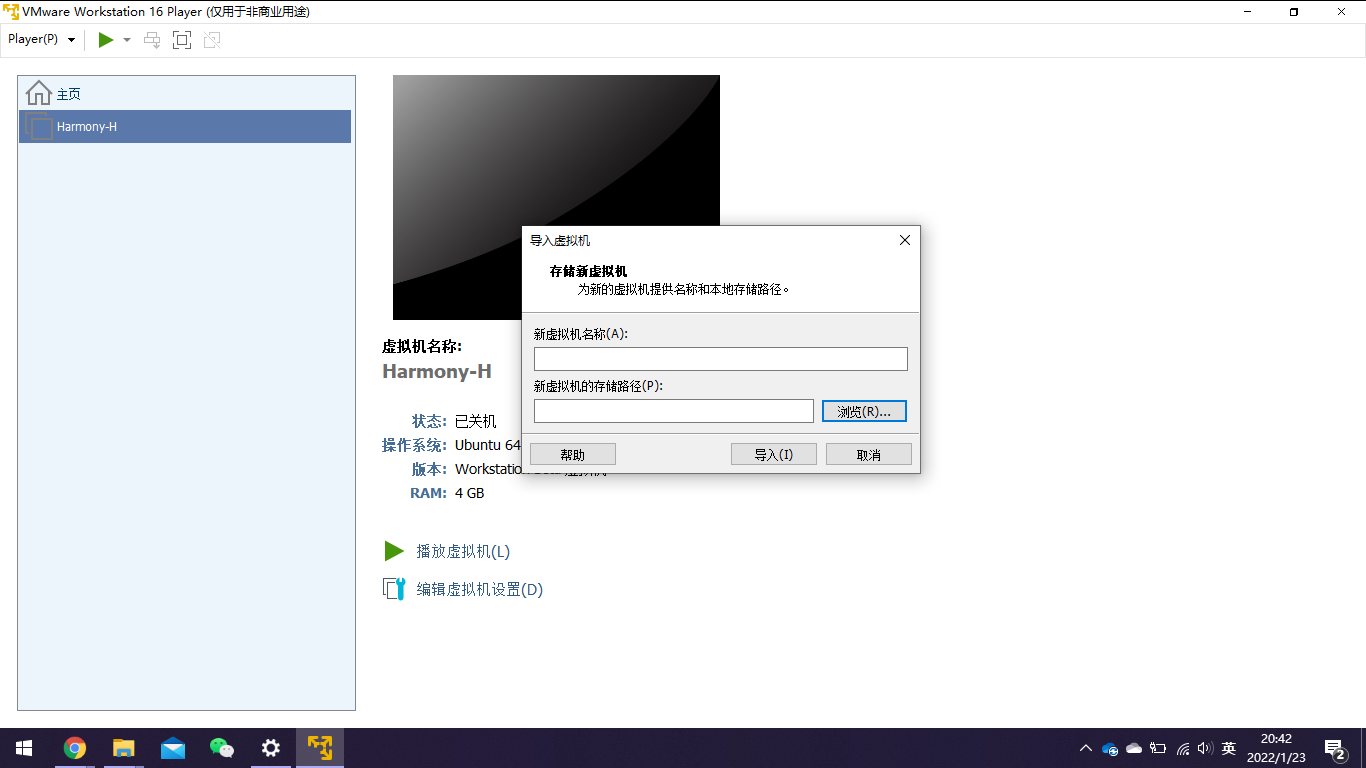Click the battery power tray icon
This screenshot has width=1366, height=768.
point(1158,748)
